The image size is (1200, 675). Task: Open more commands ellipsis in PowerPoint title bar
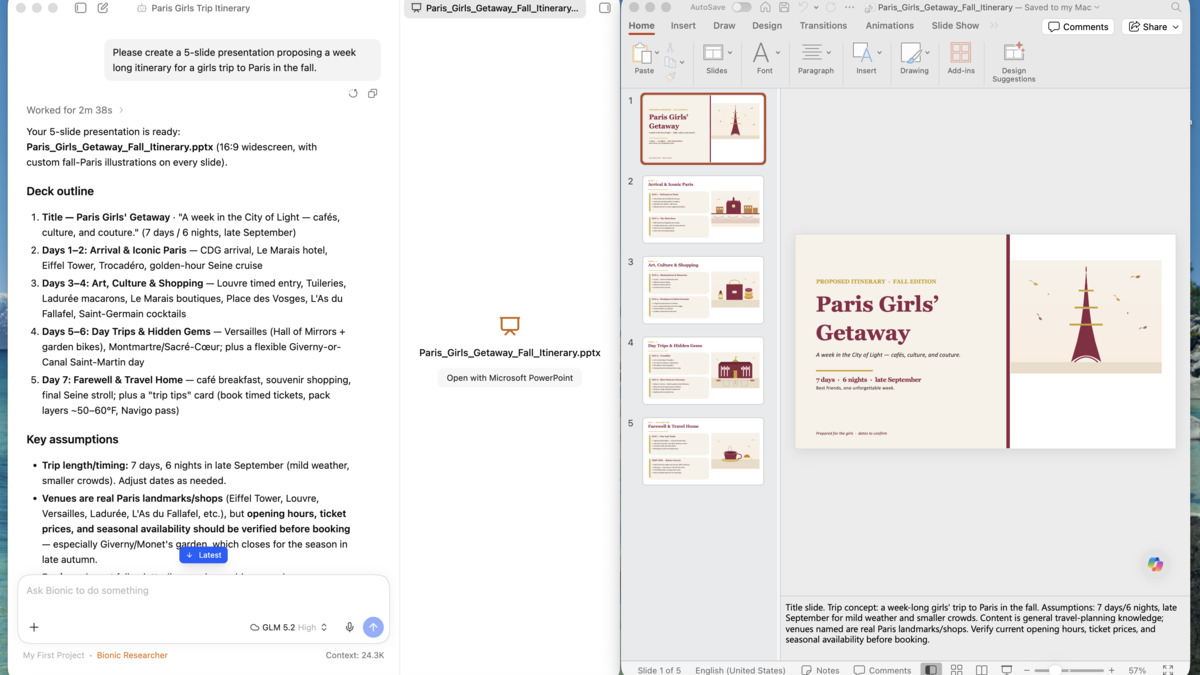850,7
